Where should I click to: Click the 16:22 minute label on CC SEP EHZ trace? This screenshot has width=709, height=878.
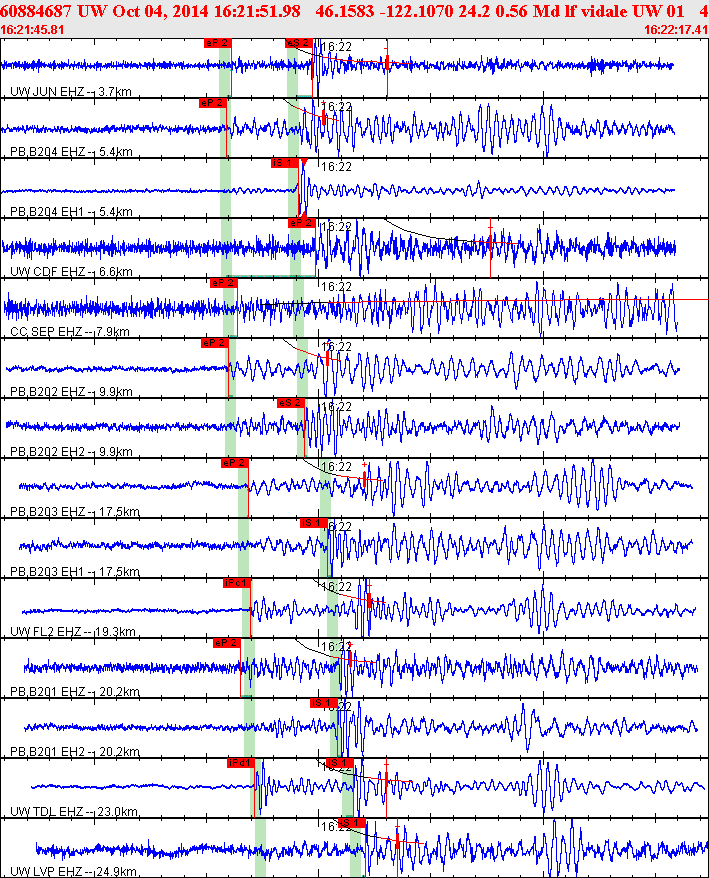pos(337,286)
